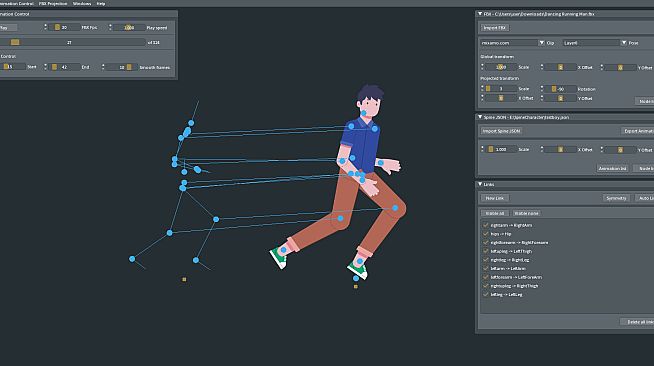The image size is (654, 366).
Task: Click the Smooth frames slider field
Action: click(122, 67)
